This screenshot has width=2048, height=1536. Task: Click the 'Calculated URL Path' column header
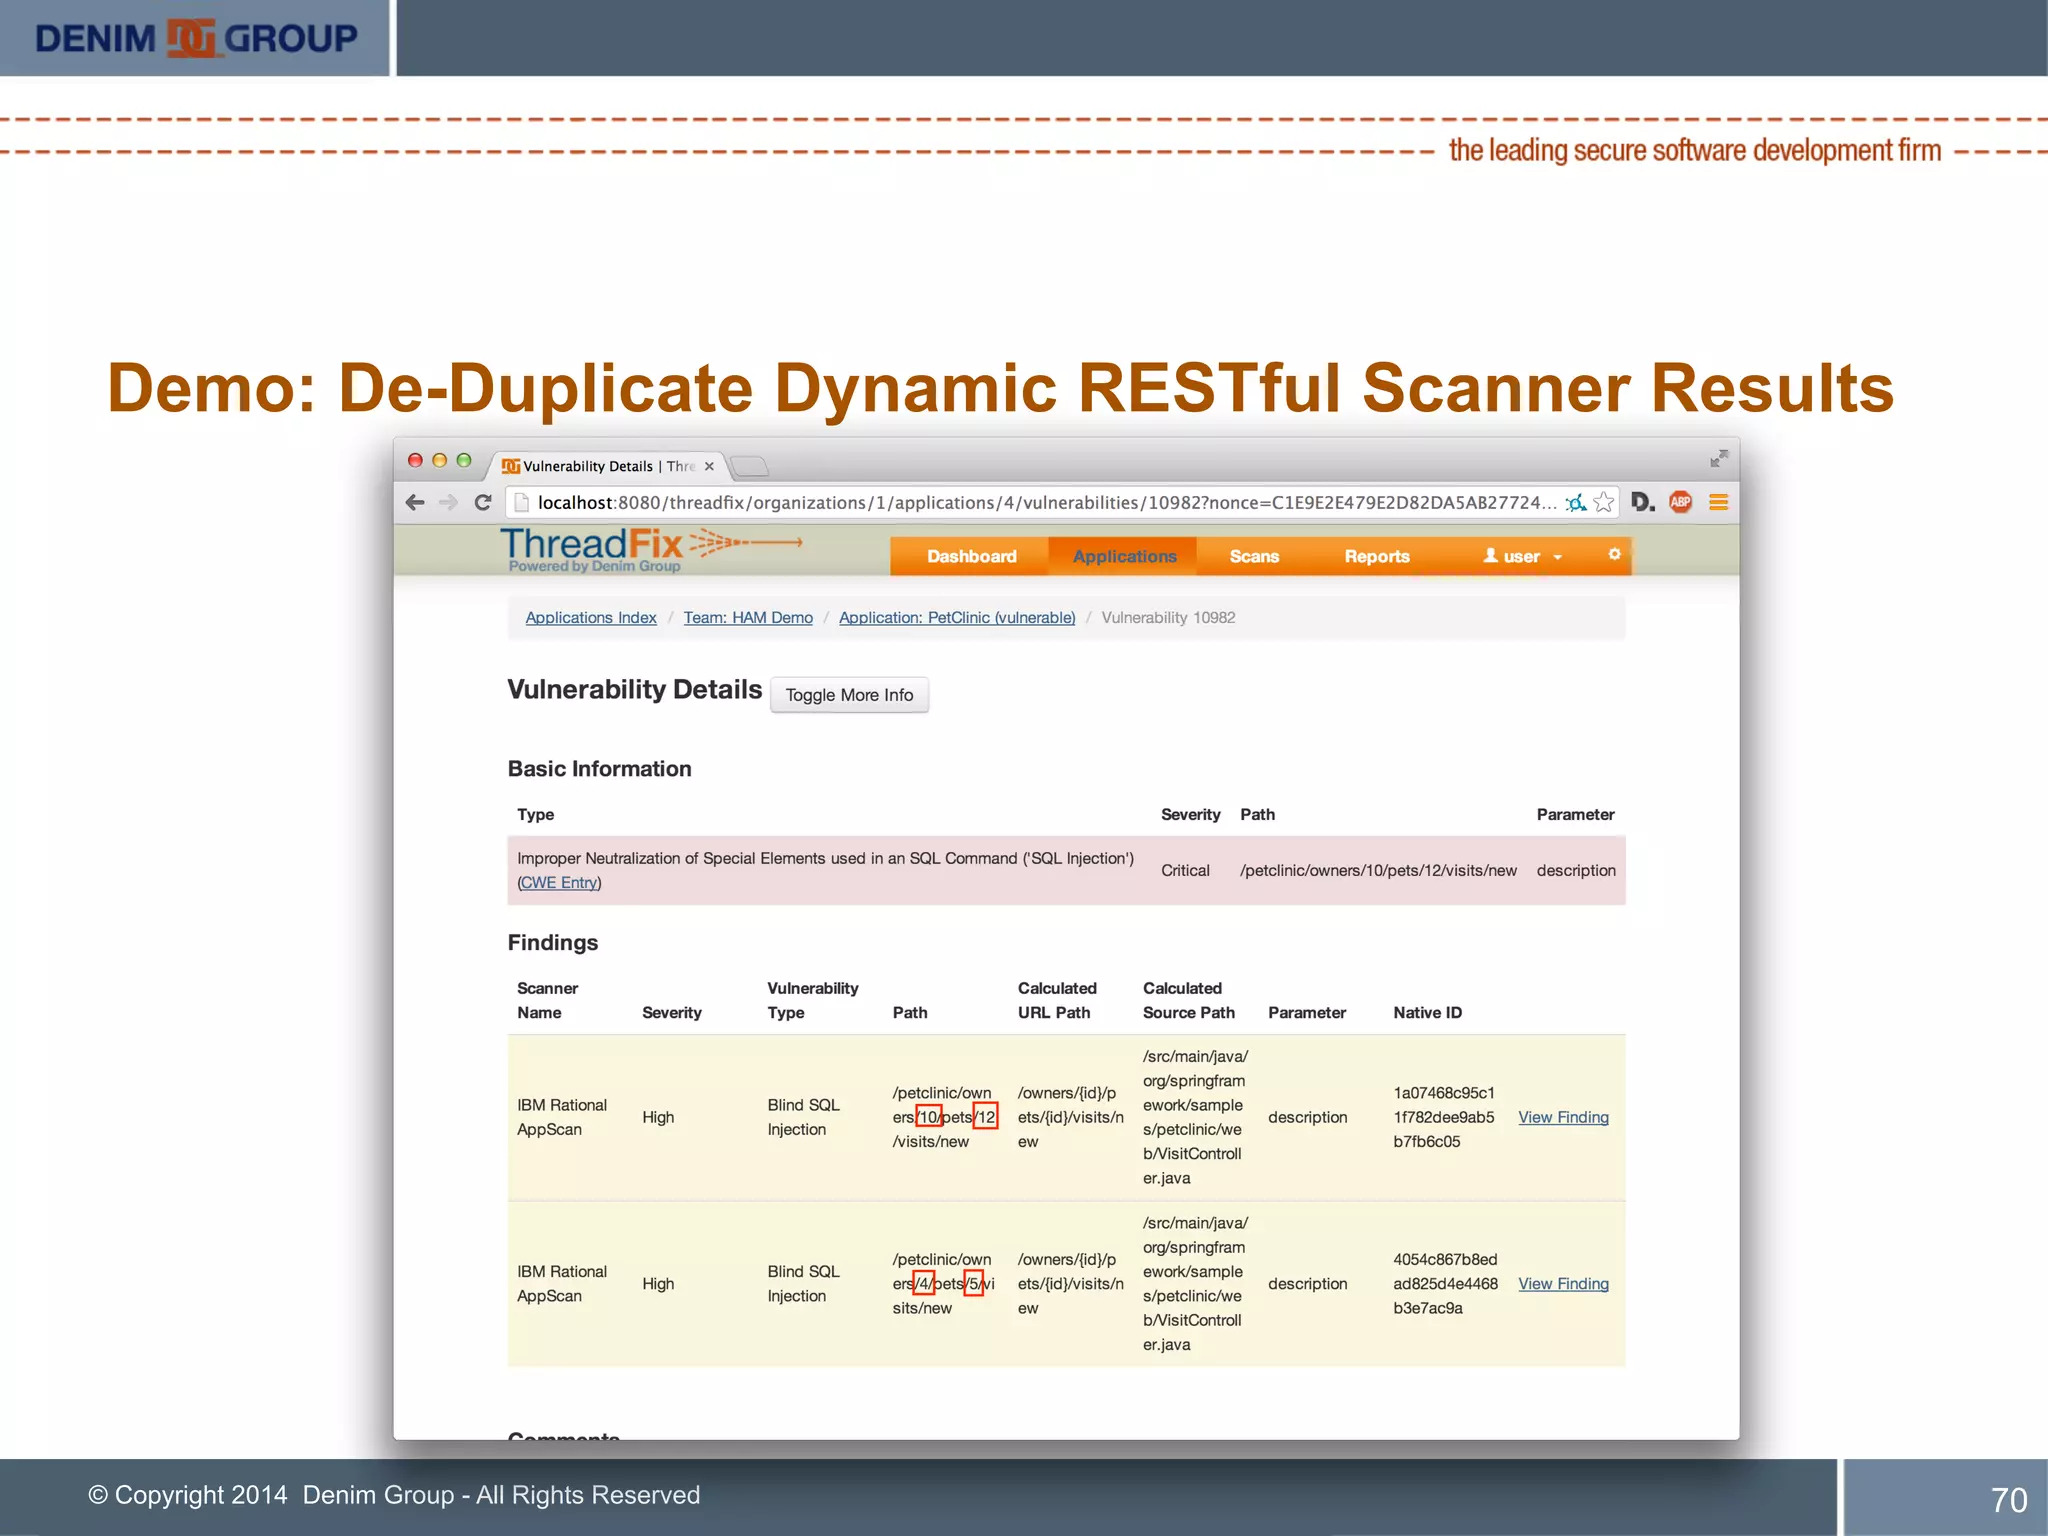pos(1057,1000)
